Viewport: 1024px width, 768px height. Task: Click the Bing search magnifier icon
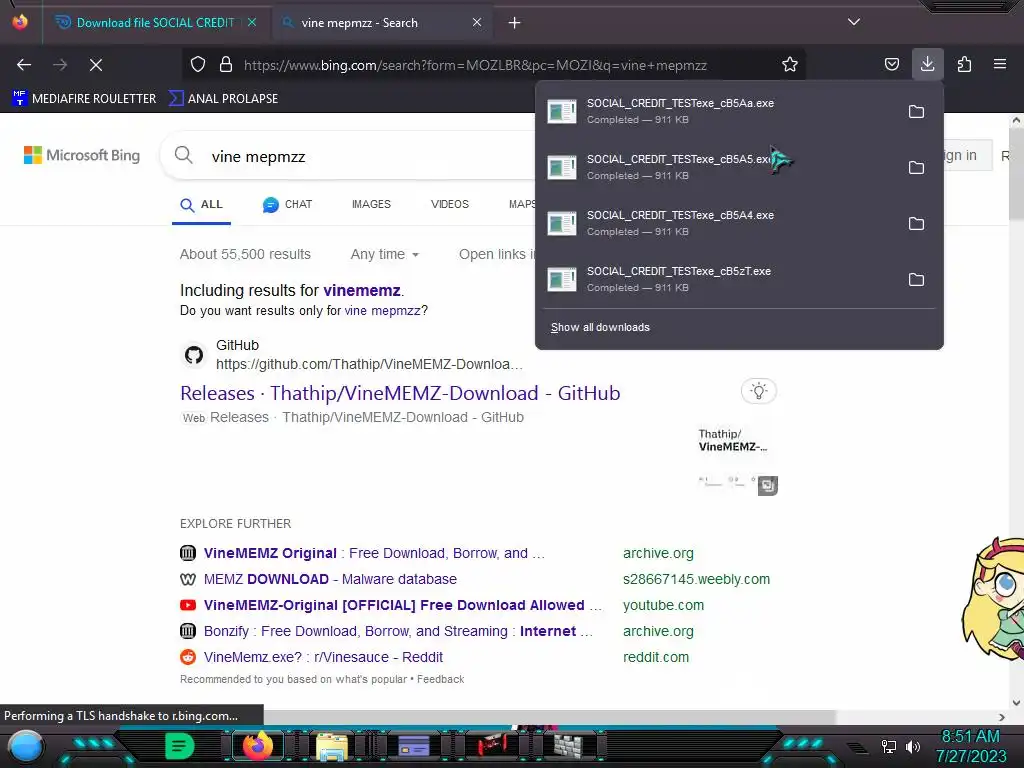[x=184, y=155]
